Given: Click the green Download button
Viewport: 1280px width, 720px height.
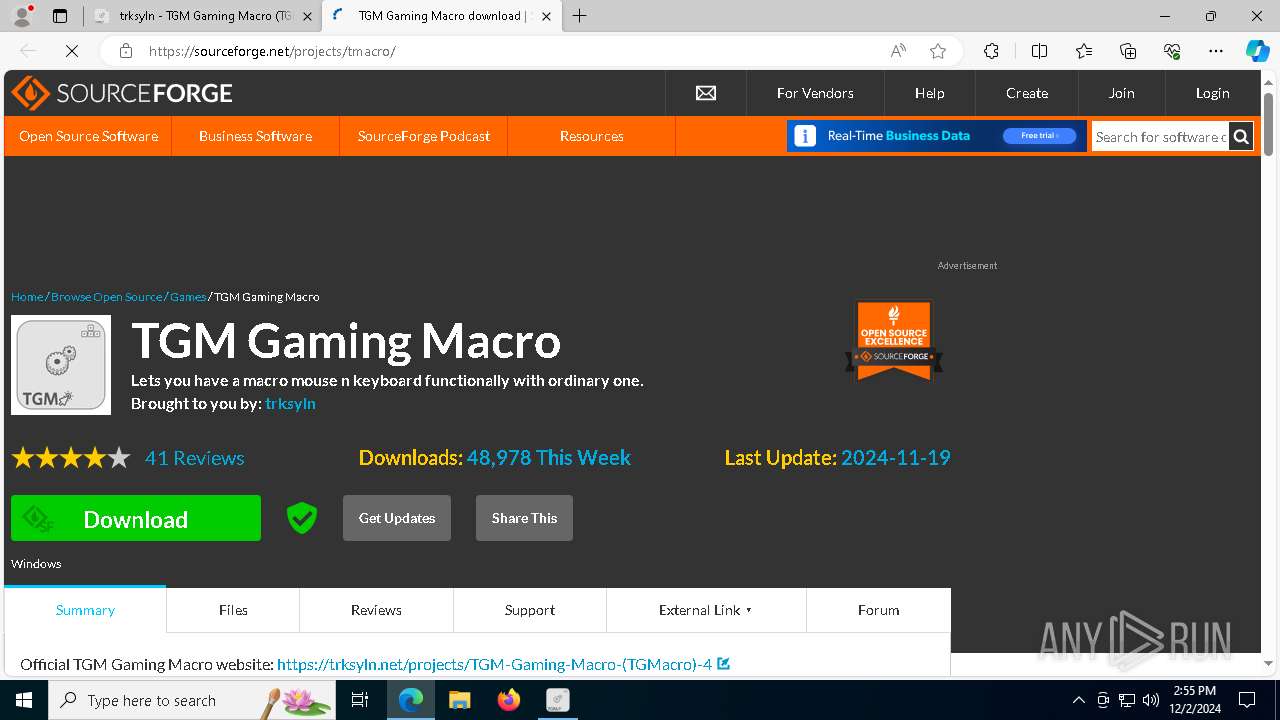Looking at the screenshot, I should pos(136,518).
